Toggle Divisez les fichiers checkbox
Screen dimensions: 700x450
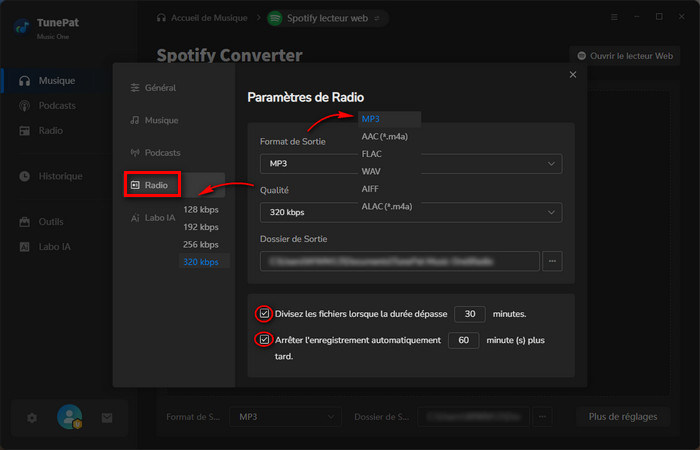264,313
